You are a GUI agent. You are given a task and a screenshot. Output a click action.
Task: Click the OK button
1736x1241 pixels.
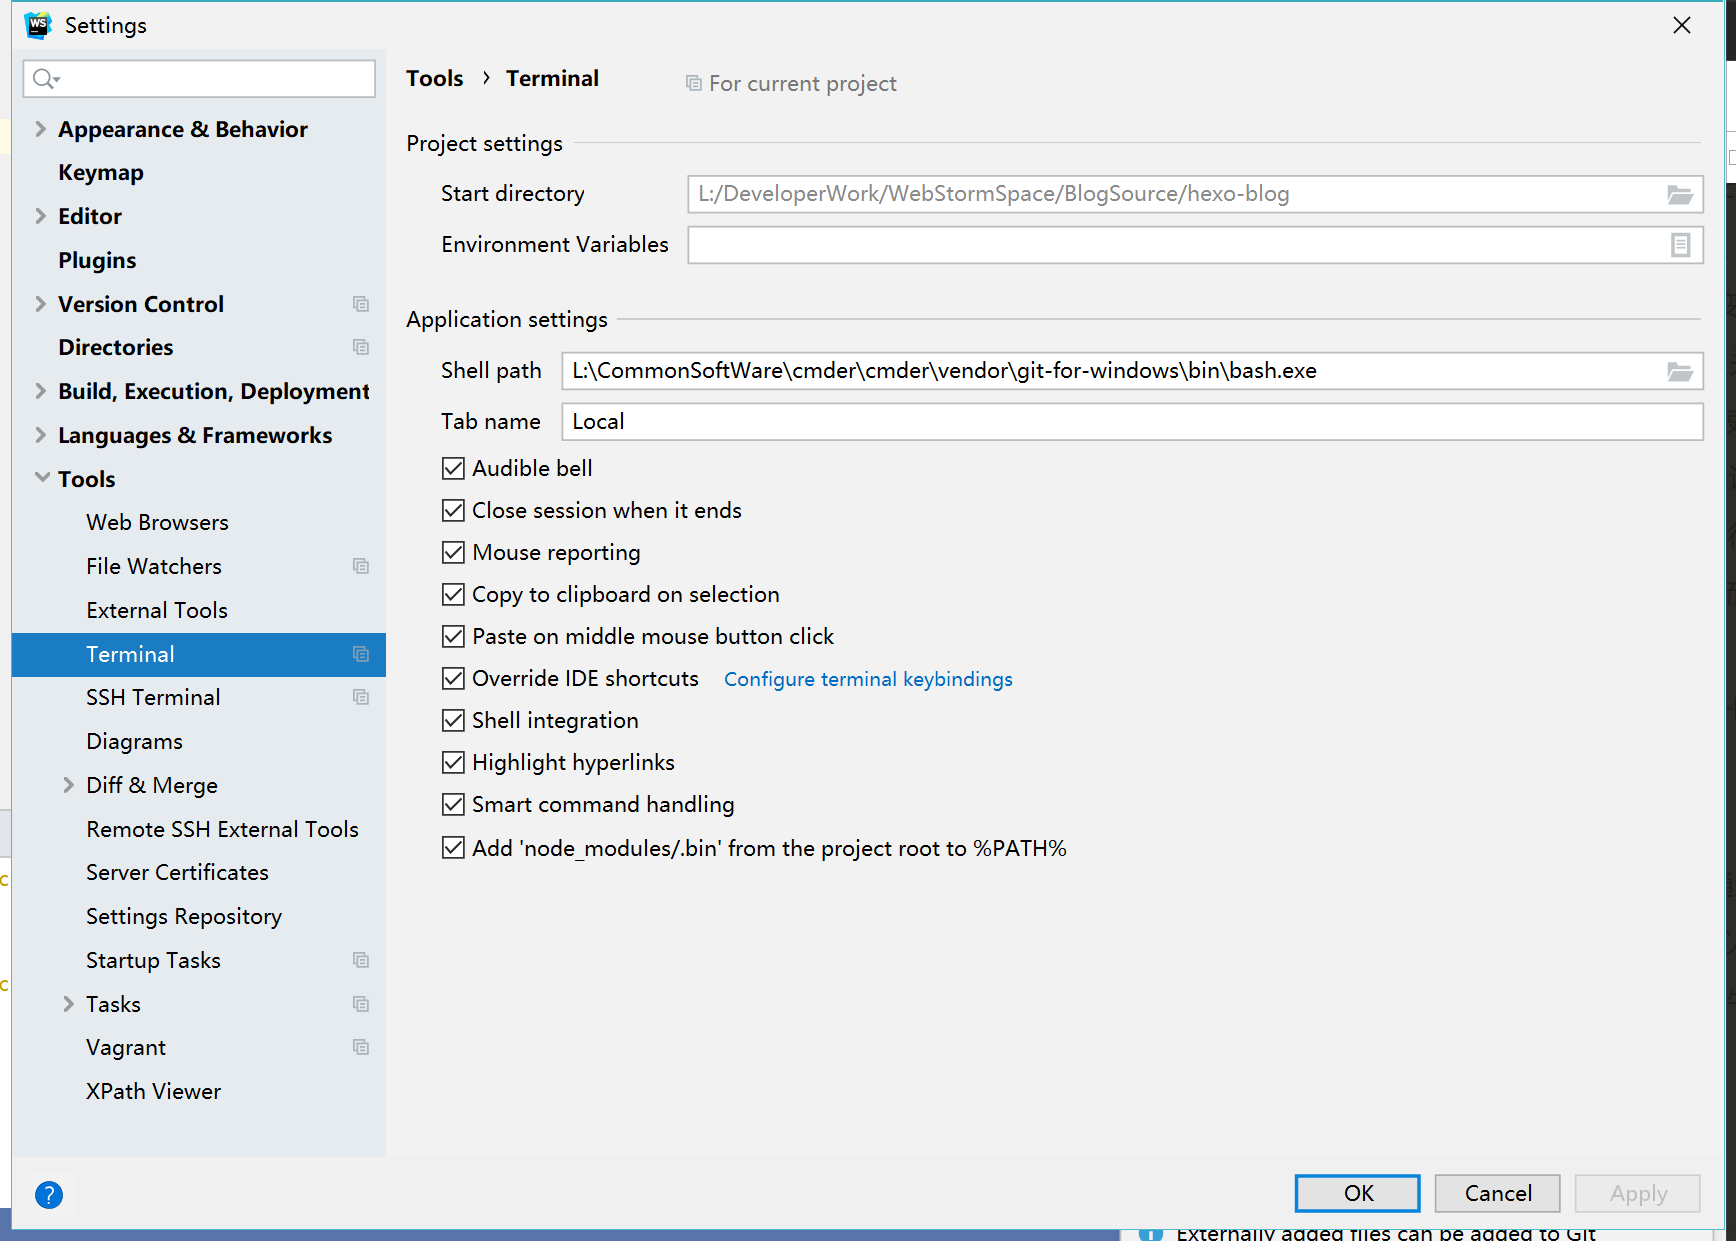tap(1357, 1193)
